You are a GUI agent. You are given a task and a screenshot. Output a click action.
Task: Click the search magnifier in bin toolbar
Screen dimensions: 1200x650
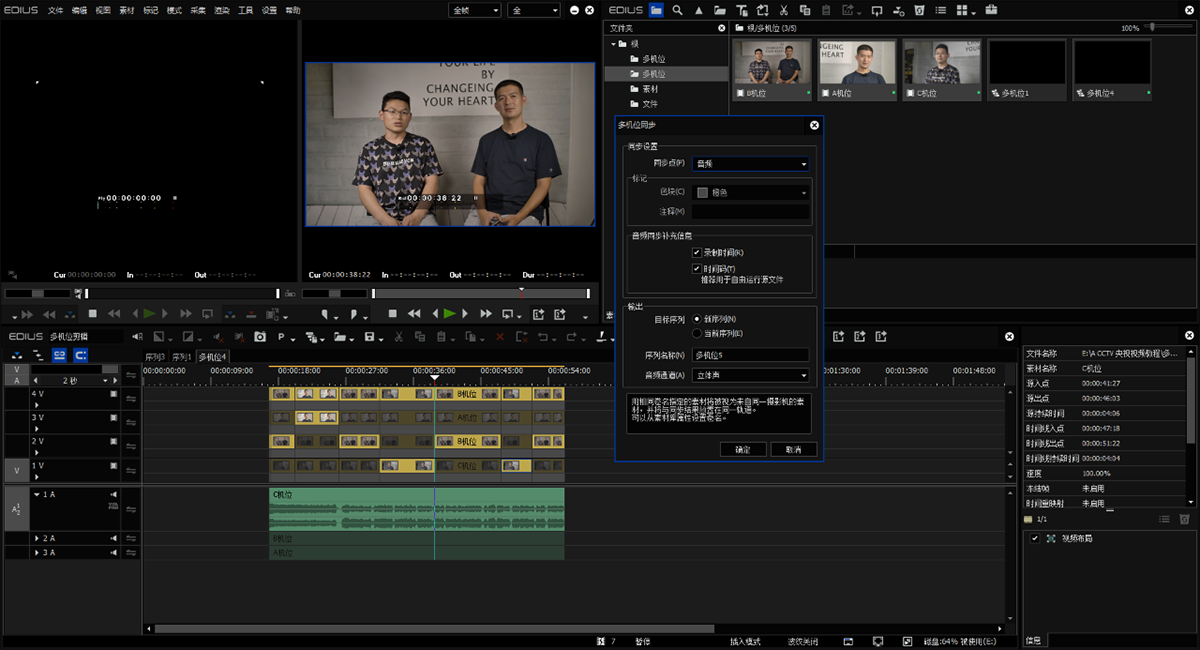pyautogui.click(x=677, y=10)
